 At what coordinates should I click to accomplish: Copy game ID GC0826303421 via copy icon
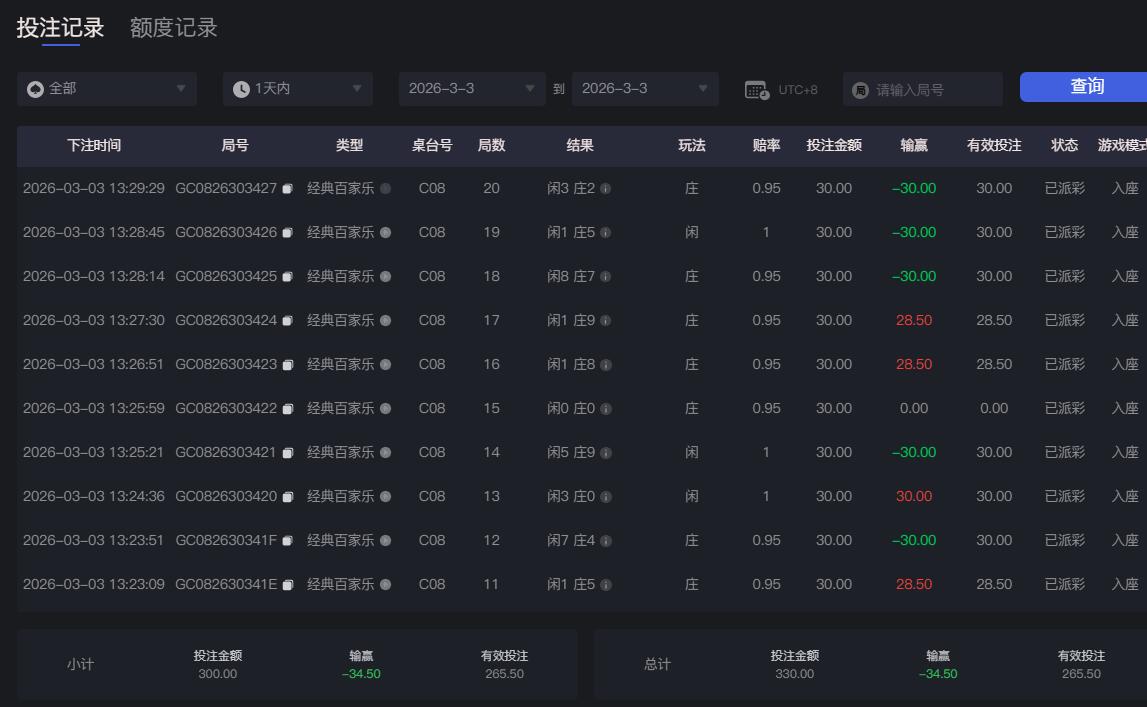(287, 452)
